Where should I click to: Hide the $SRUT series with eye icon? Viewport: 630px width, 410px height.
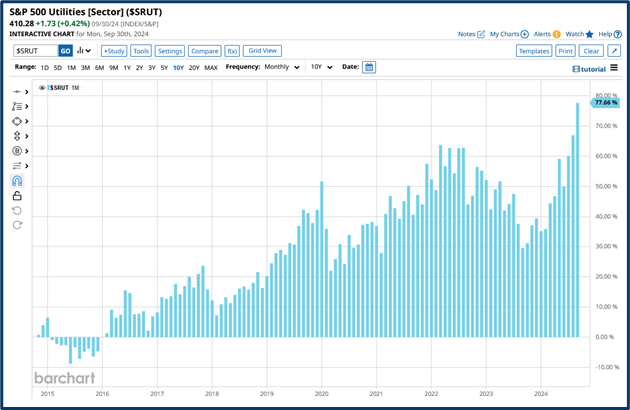point(42,88)
